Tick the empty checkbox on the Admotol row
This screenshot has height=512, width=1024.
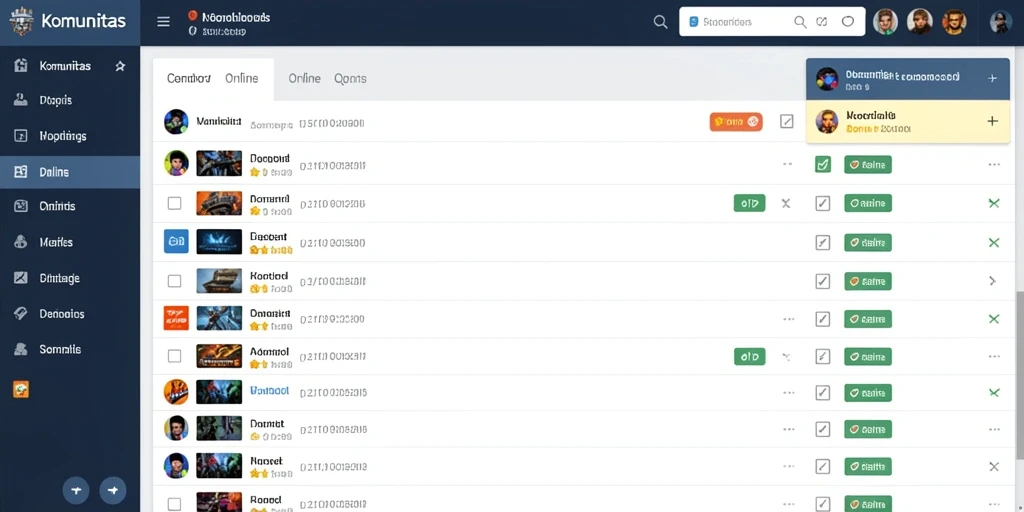(174, 356)
